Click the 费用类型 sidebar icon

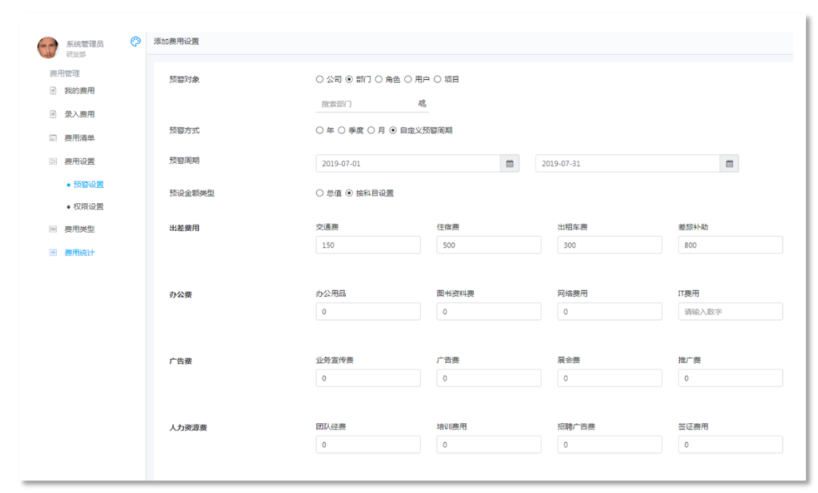(x=53, y=229)
